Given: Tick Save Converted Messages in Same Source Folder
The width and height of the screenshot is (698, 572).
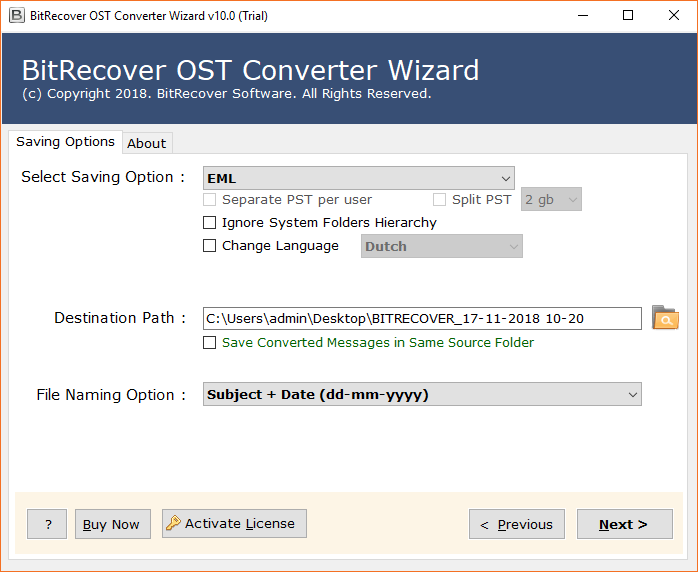Looking at the screenshot, I should pyautogui.click(x=209, y=342).
